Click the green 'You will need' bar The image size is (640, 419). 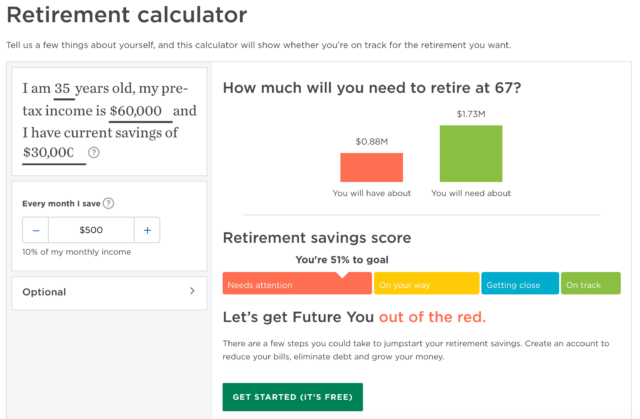pyautogui.click(x=471, y=153)
